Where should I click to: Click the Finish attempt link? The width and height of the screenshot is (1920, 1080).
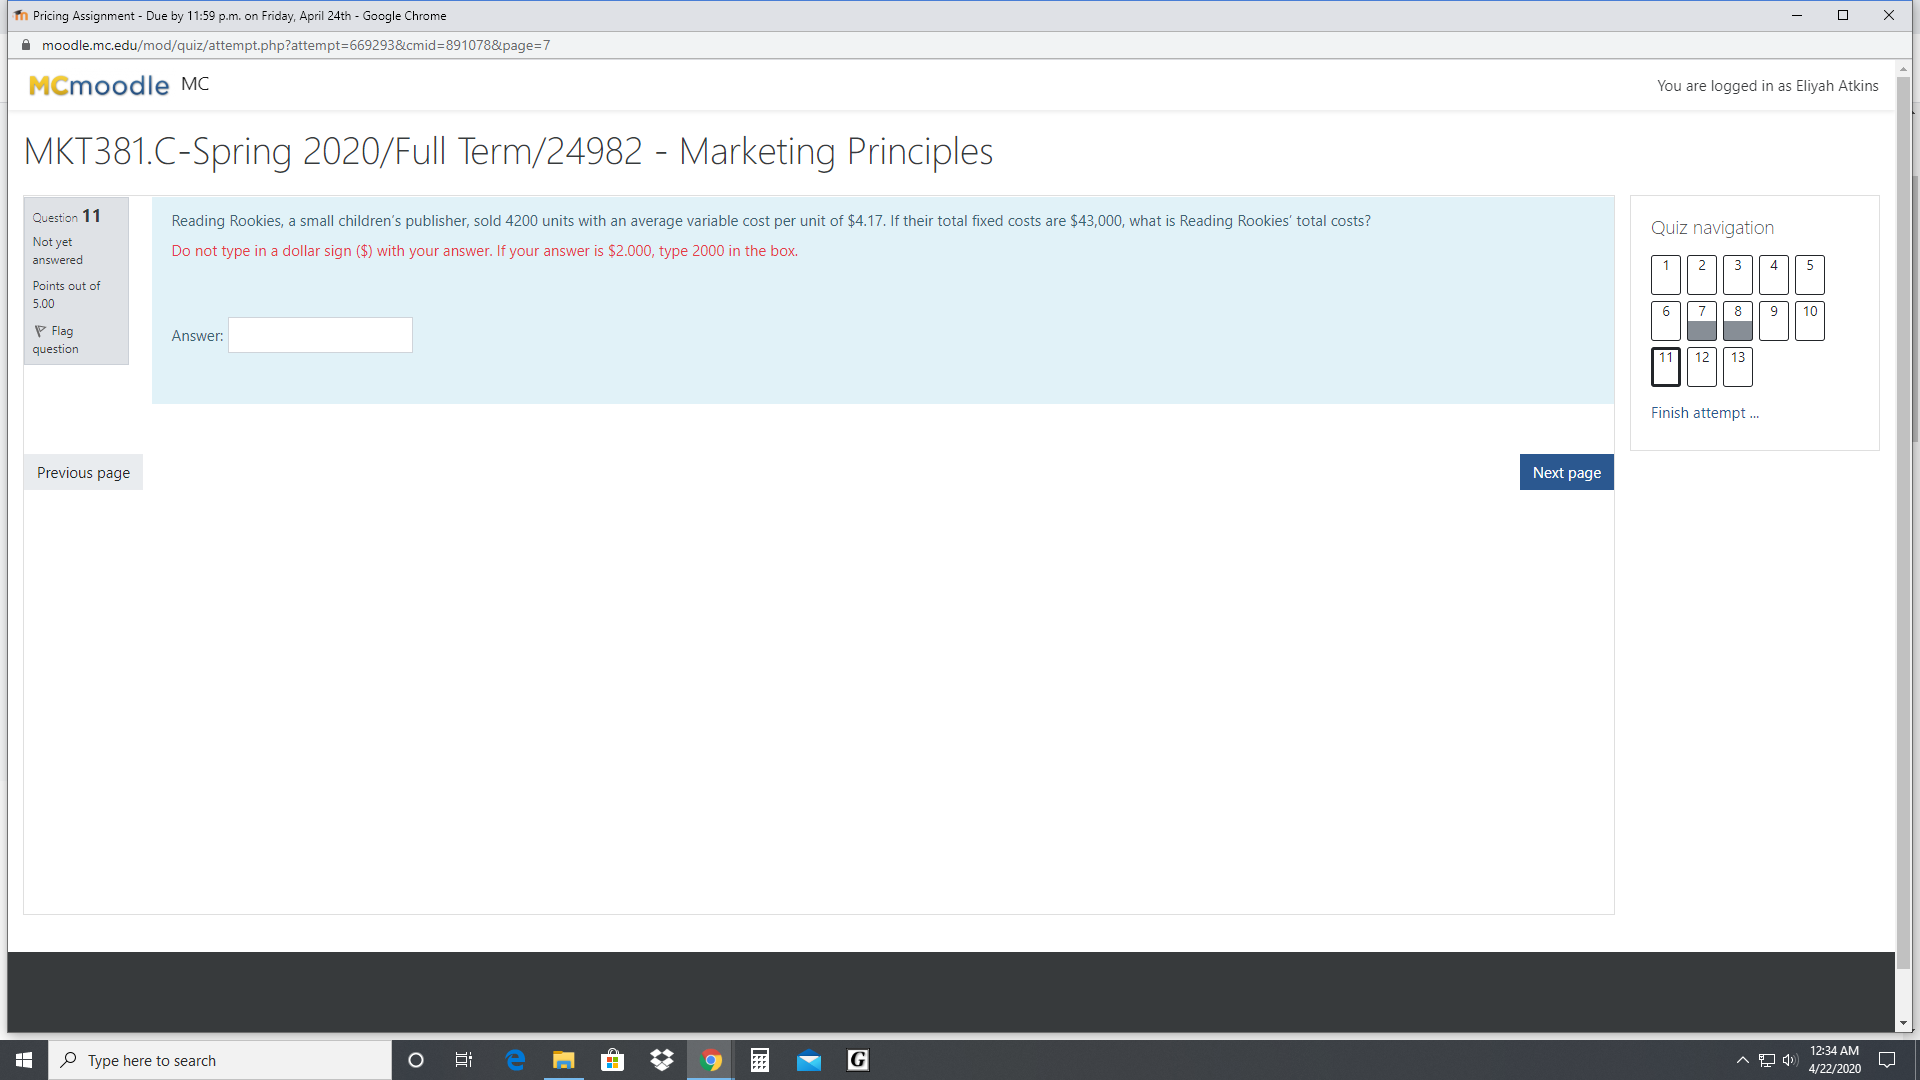click(x=1705, y=411)
